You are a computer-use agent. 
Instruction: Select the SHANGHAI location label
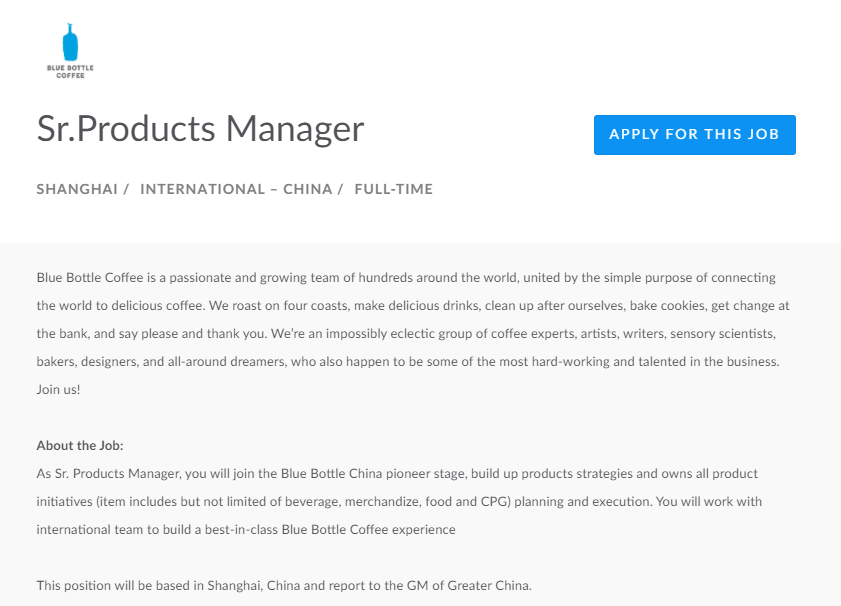(x=77, y=189)
